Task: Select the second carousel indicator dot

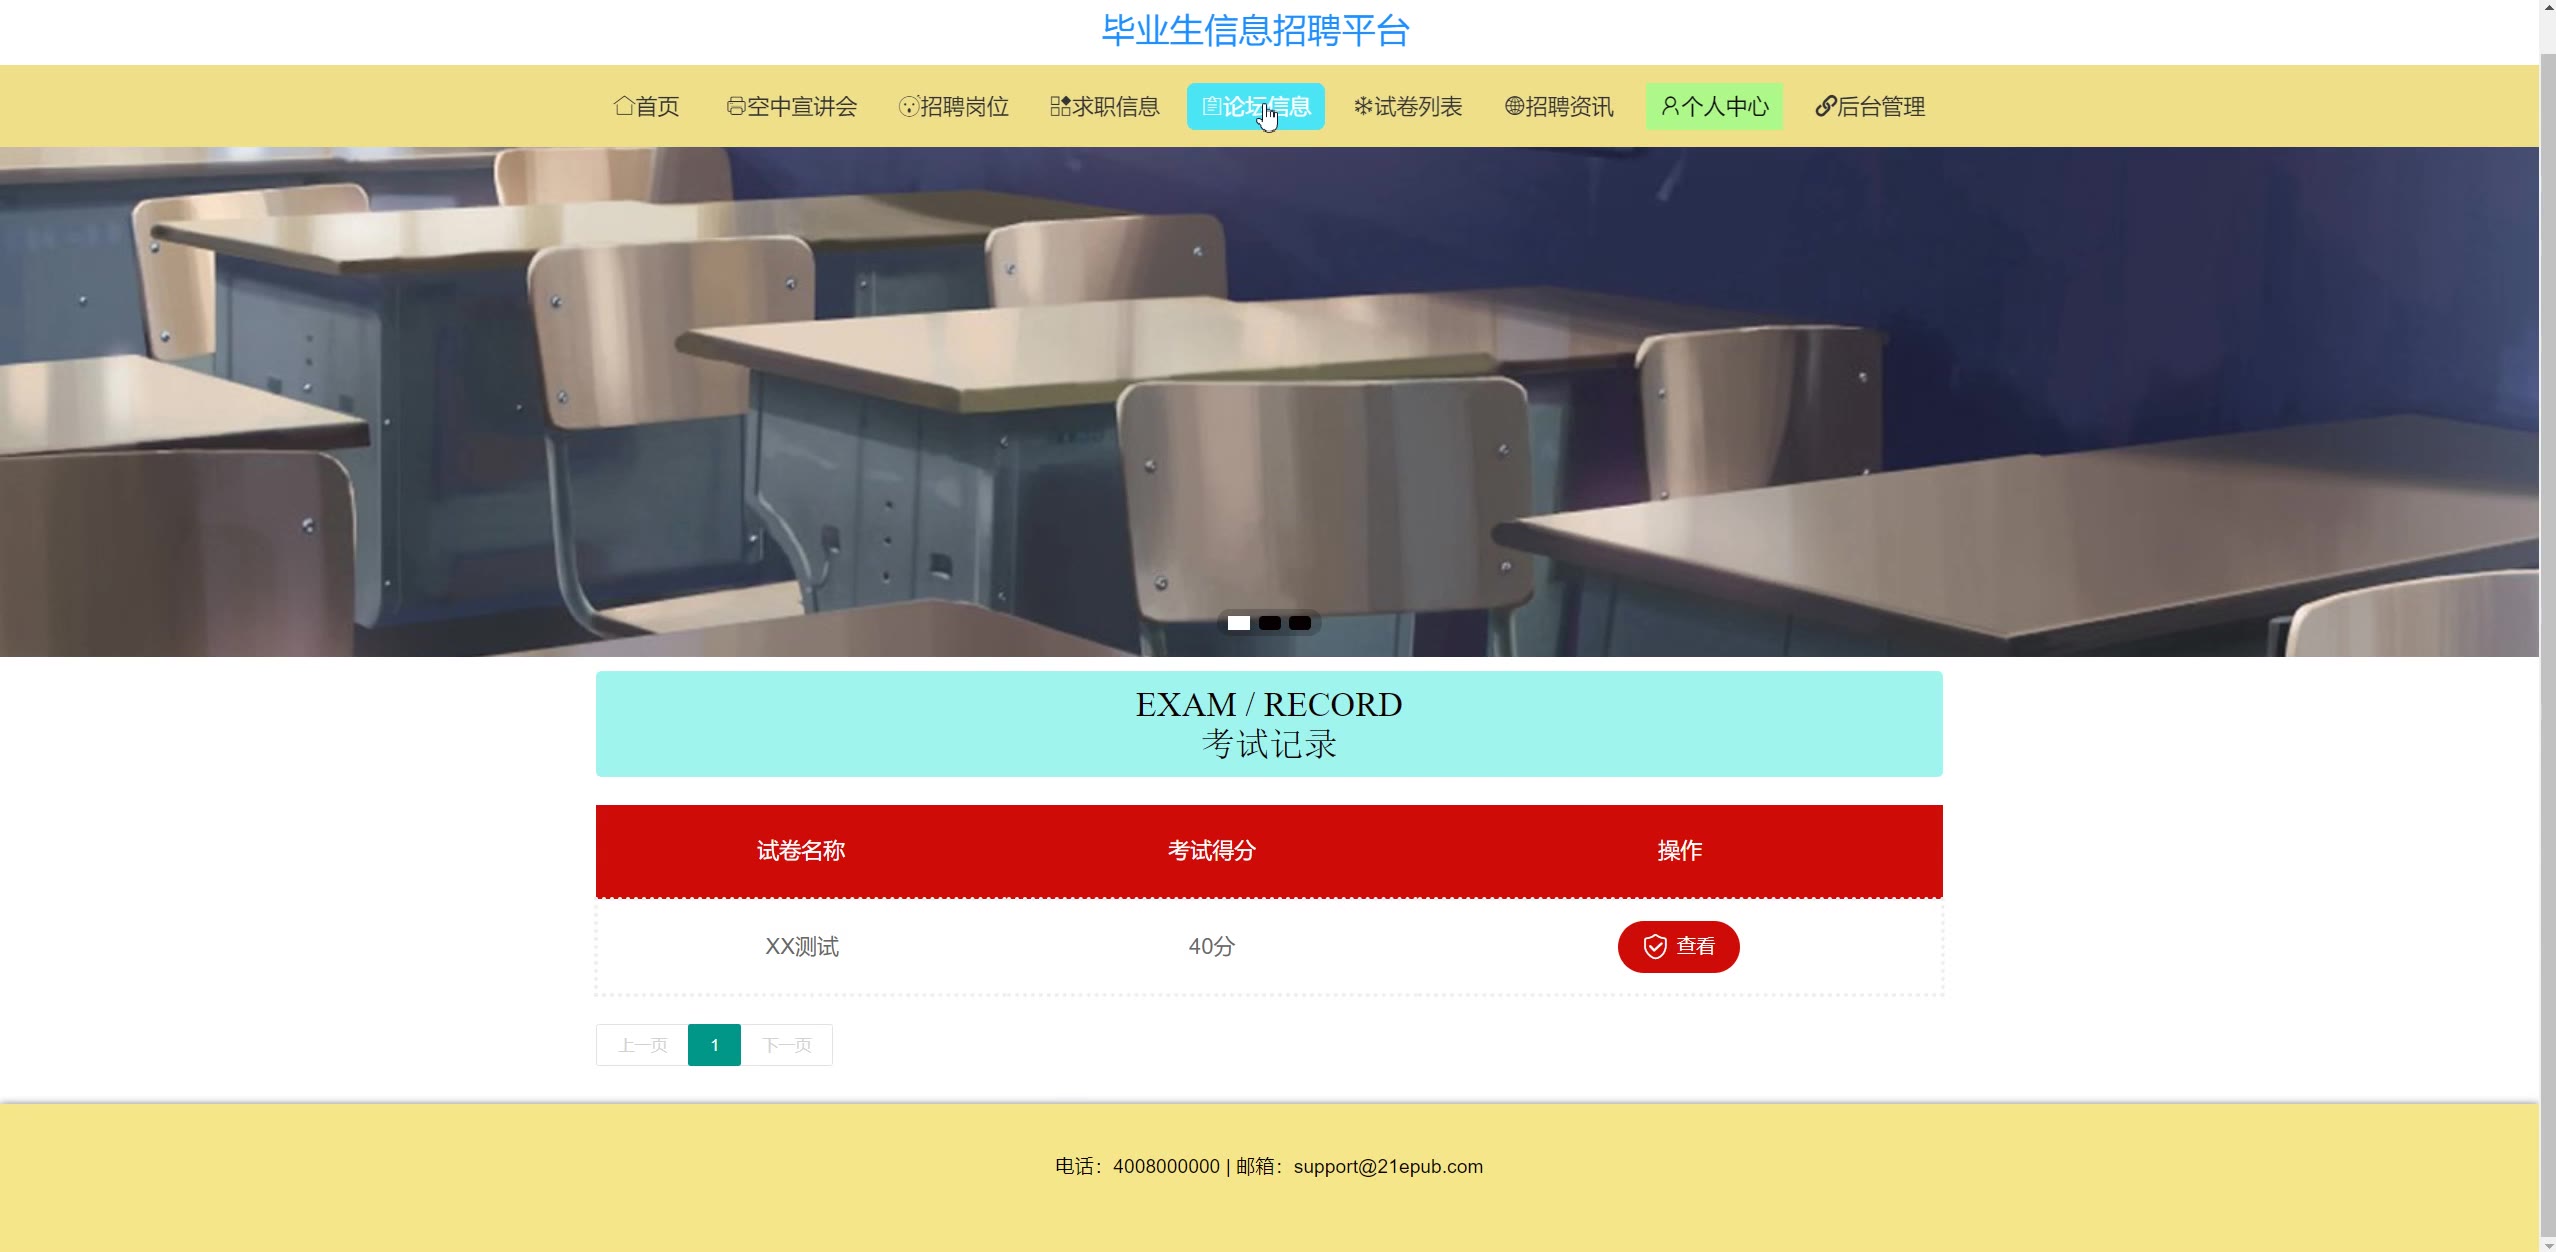Action: [1269, 623]
